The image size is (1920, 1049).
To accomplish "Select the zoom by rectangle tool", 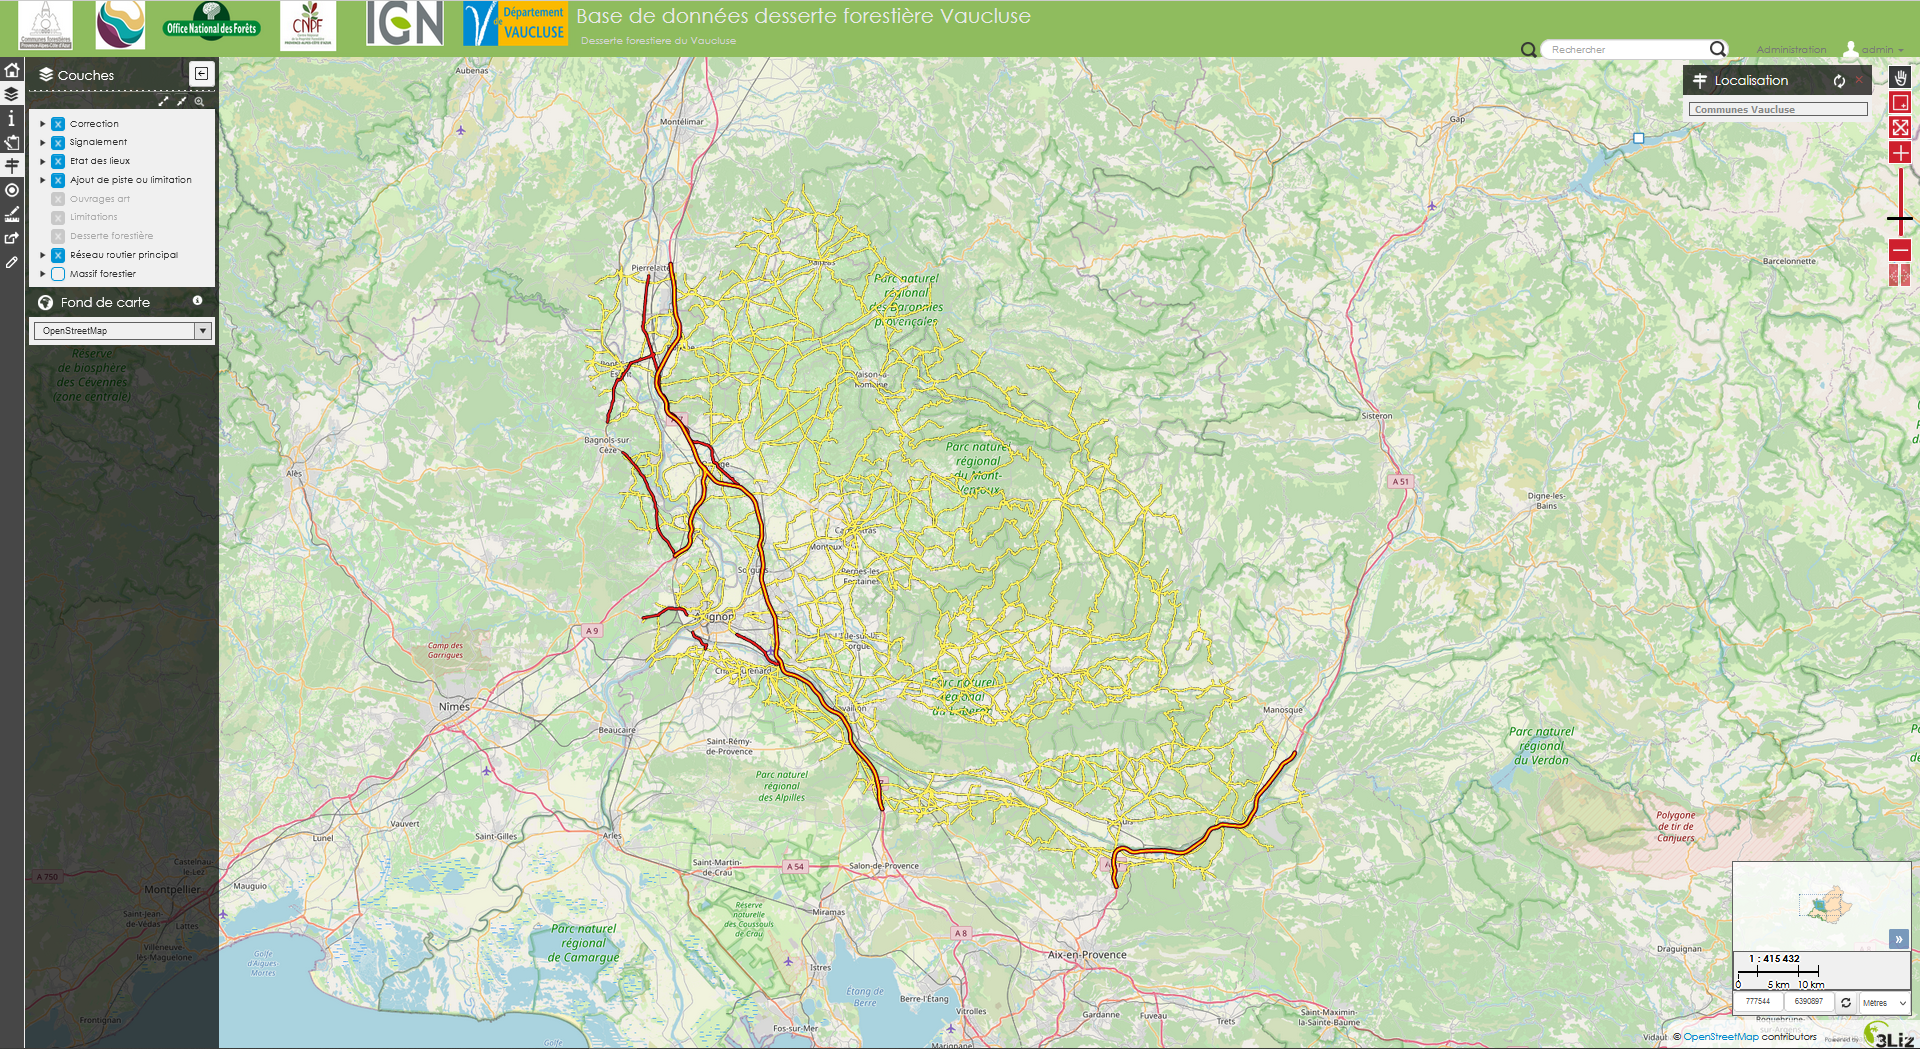I will click(x=1900, y=103).
